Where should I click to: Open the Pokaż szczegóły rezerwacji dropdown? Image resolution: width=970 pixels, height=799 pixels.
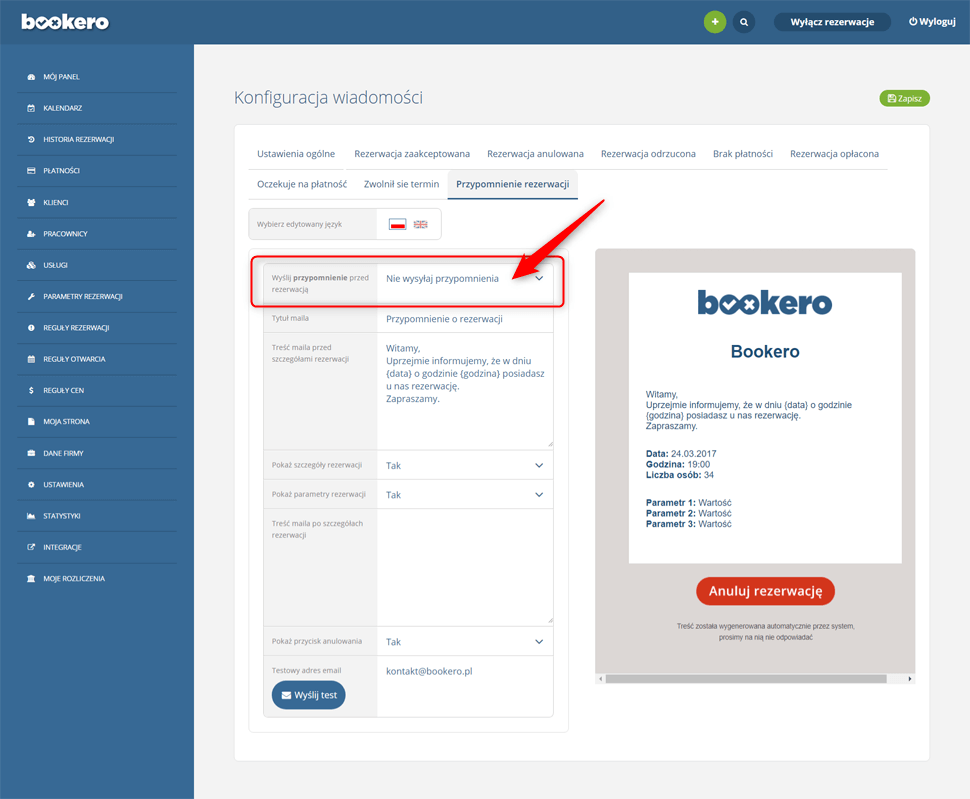[465, 466]
